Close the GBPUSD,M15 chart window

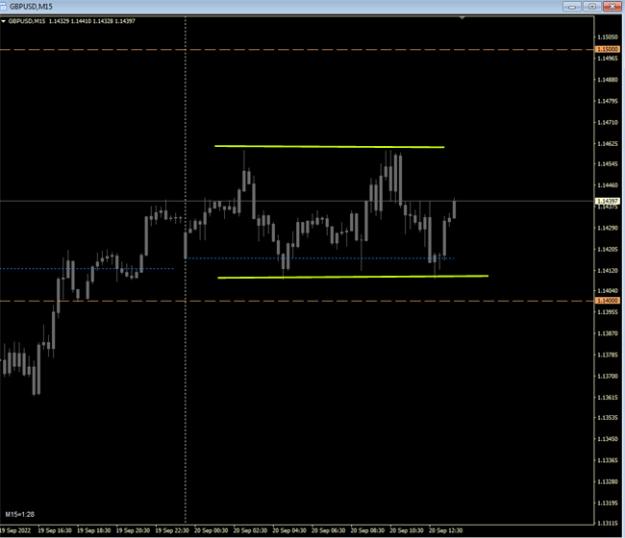click(612, 6)
